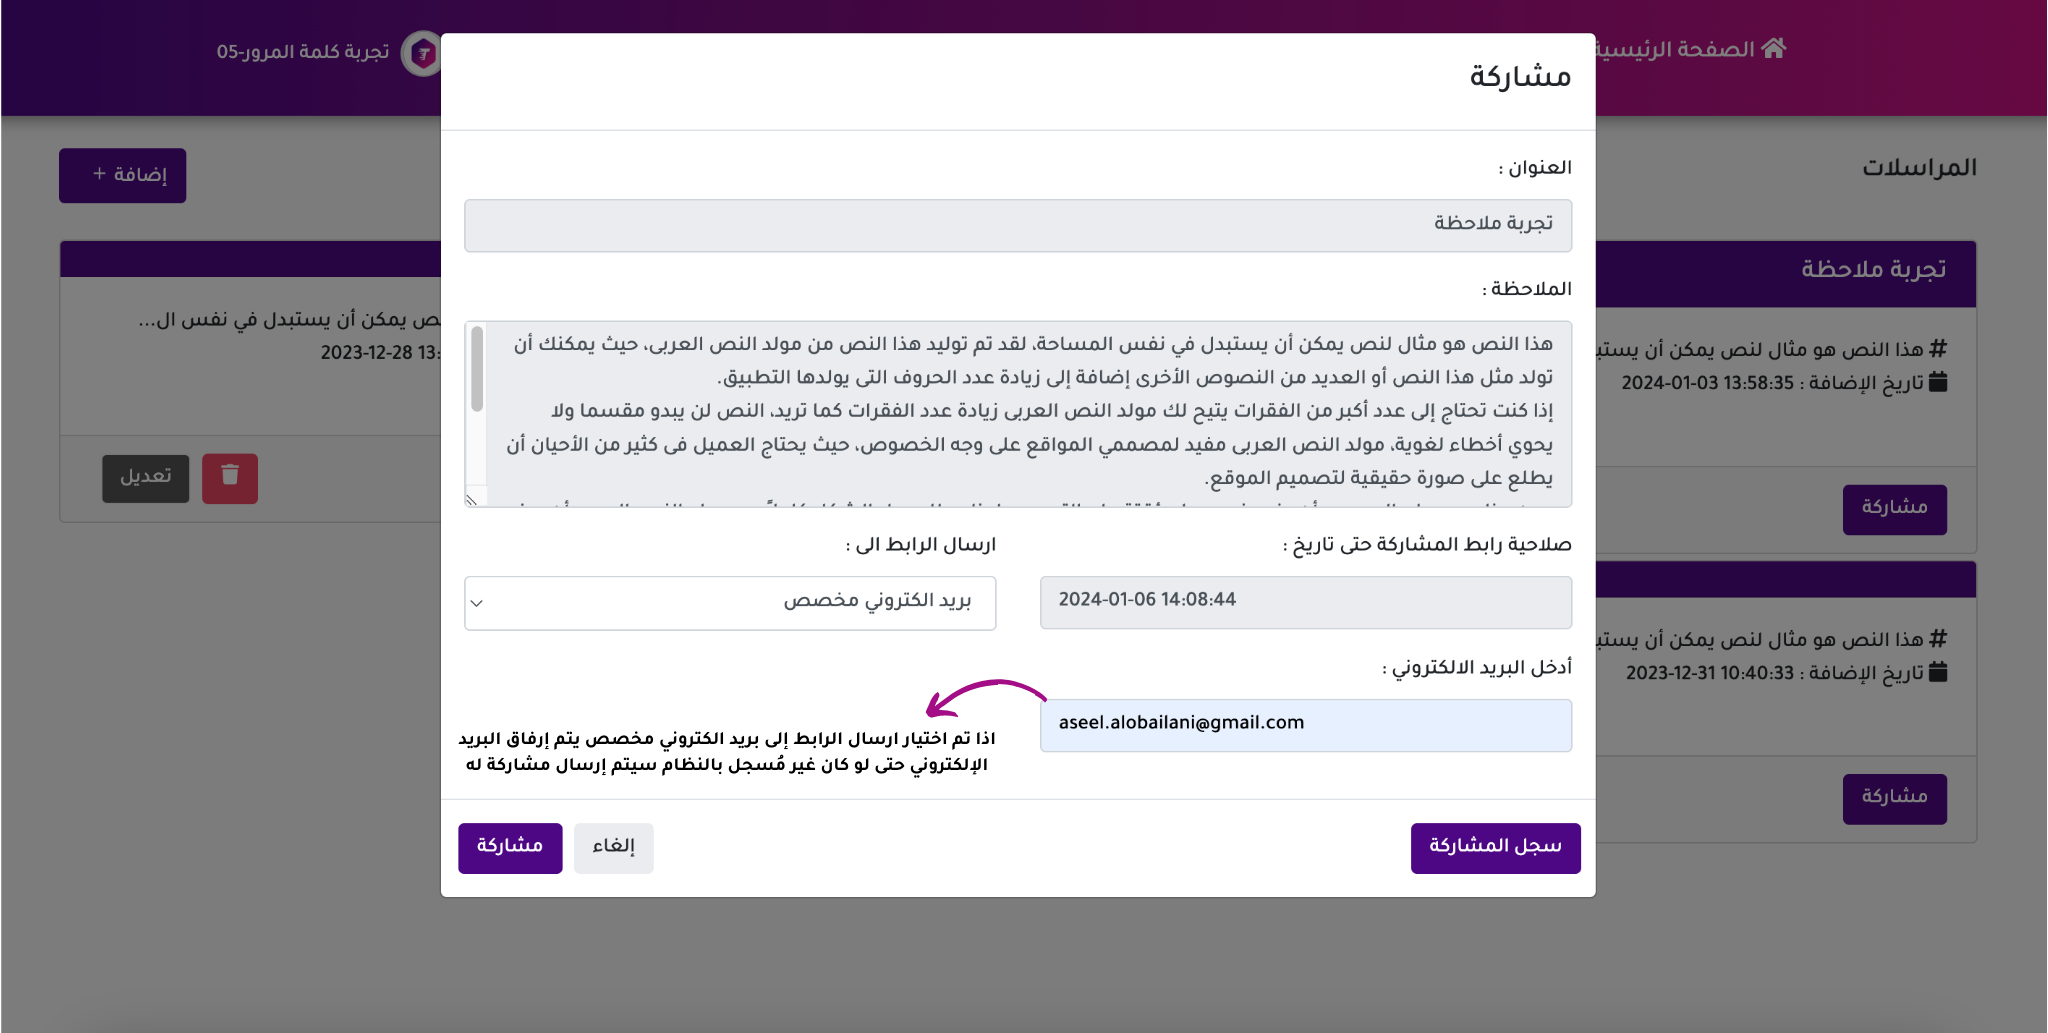The height and width of the screenshot is (1033, 2048).
Task: Go to الصفحة الرئيسية in the navbar
Action: pyautogui.click(x=1690, y=49)
